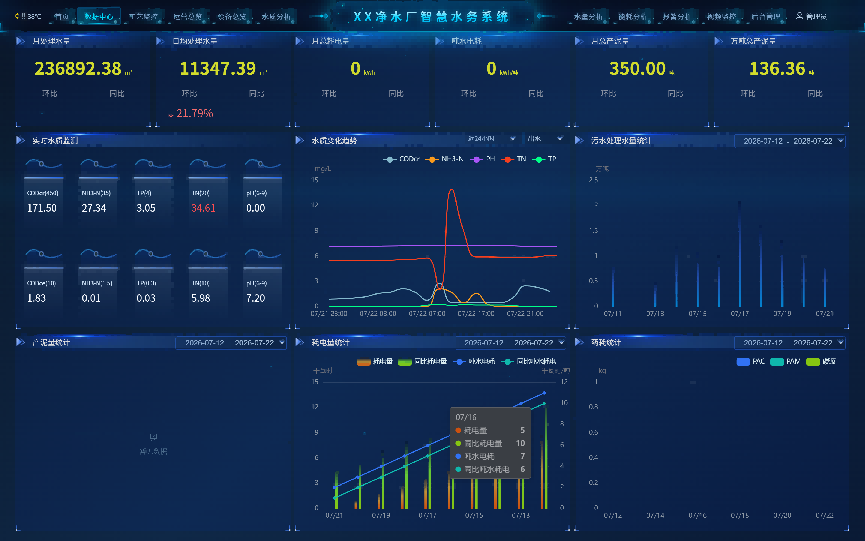
Task: Click the red 34.61 reading value
Action: tap(203, 208)
